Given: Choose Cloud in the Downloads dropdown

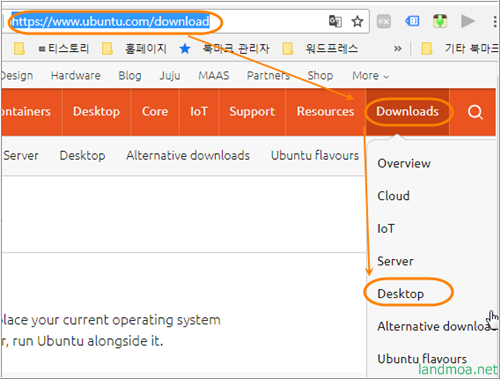Looking at the screenshot, I should point(393,196).
